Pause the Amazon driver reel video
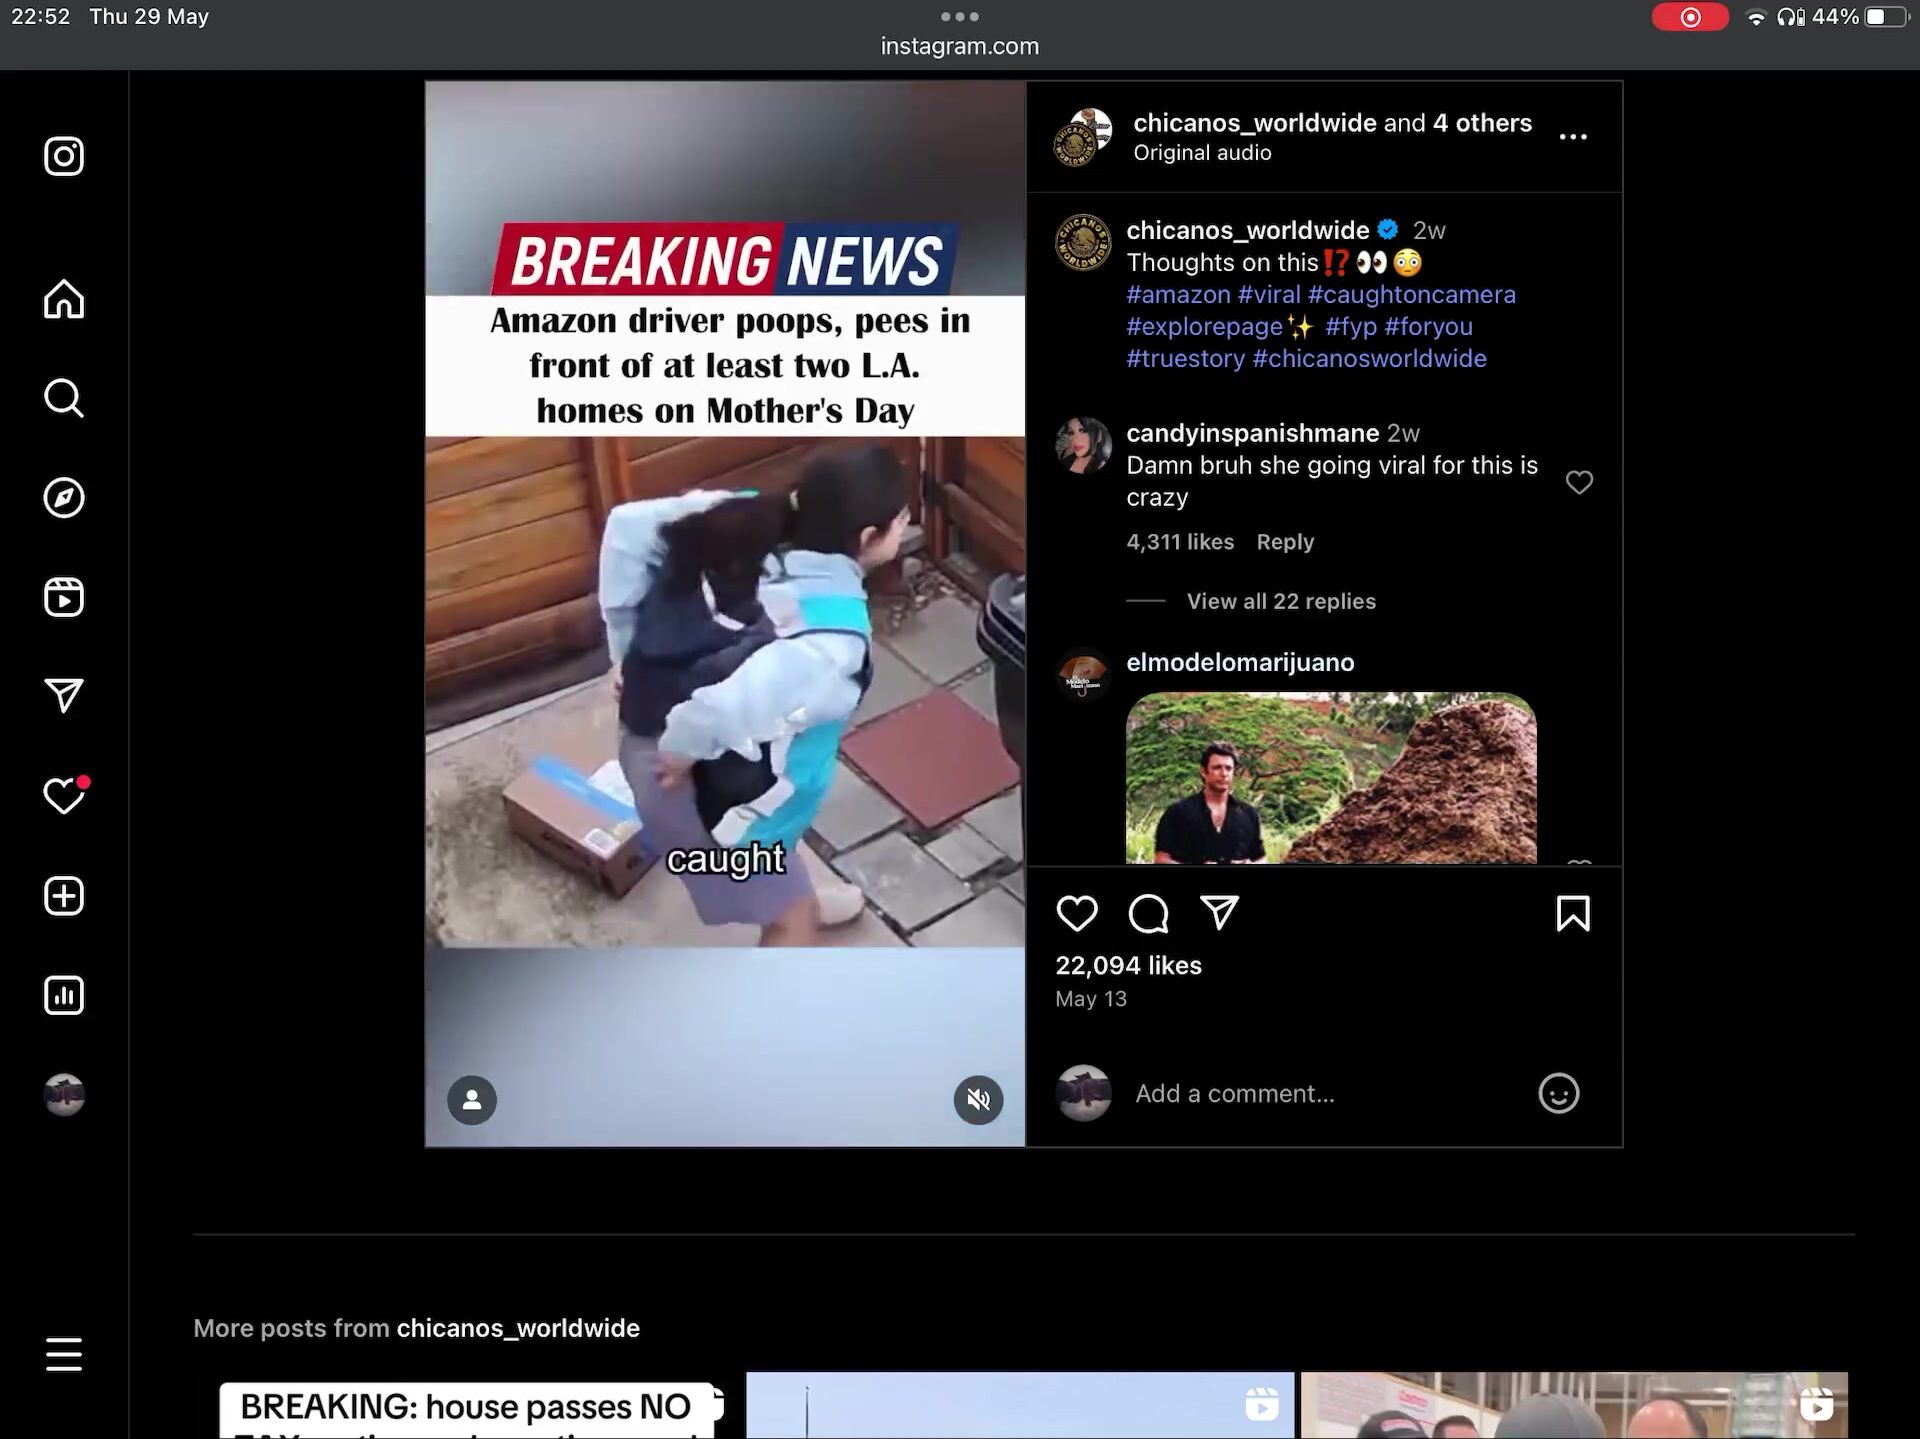Screen dimensions: 1920x1439 coord(725,613)
